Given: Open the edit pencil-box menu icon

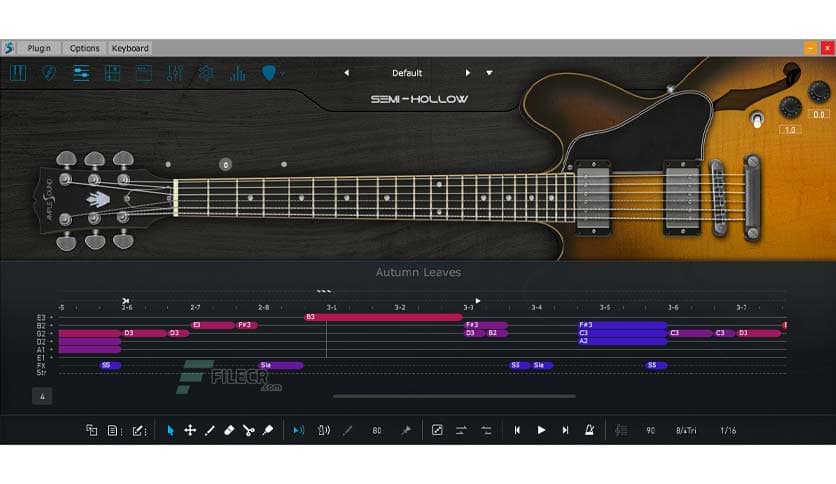Looking at the screenshot, I should pyautogui.click(x=139, y=430).
